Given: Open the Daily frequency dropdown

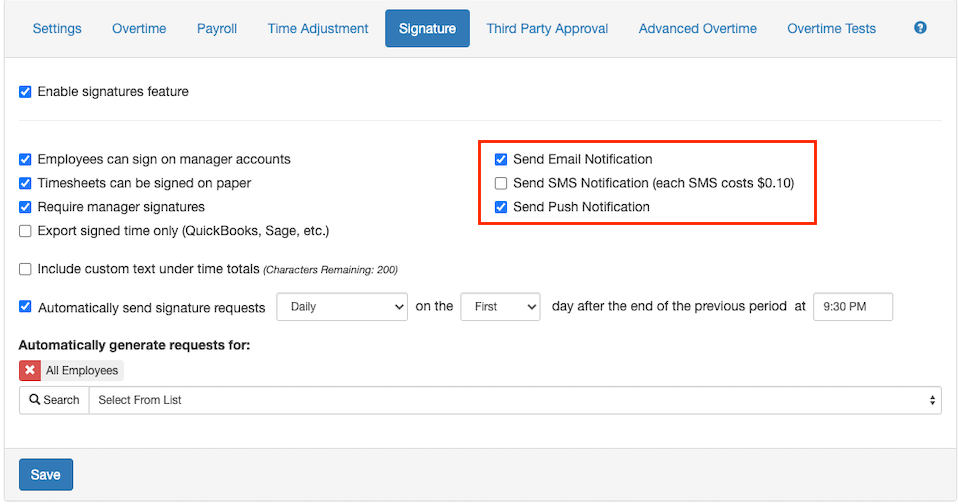Looking at the screenshot, I should click(341, 307).
